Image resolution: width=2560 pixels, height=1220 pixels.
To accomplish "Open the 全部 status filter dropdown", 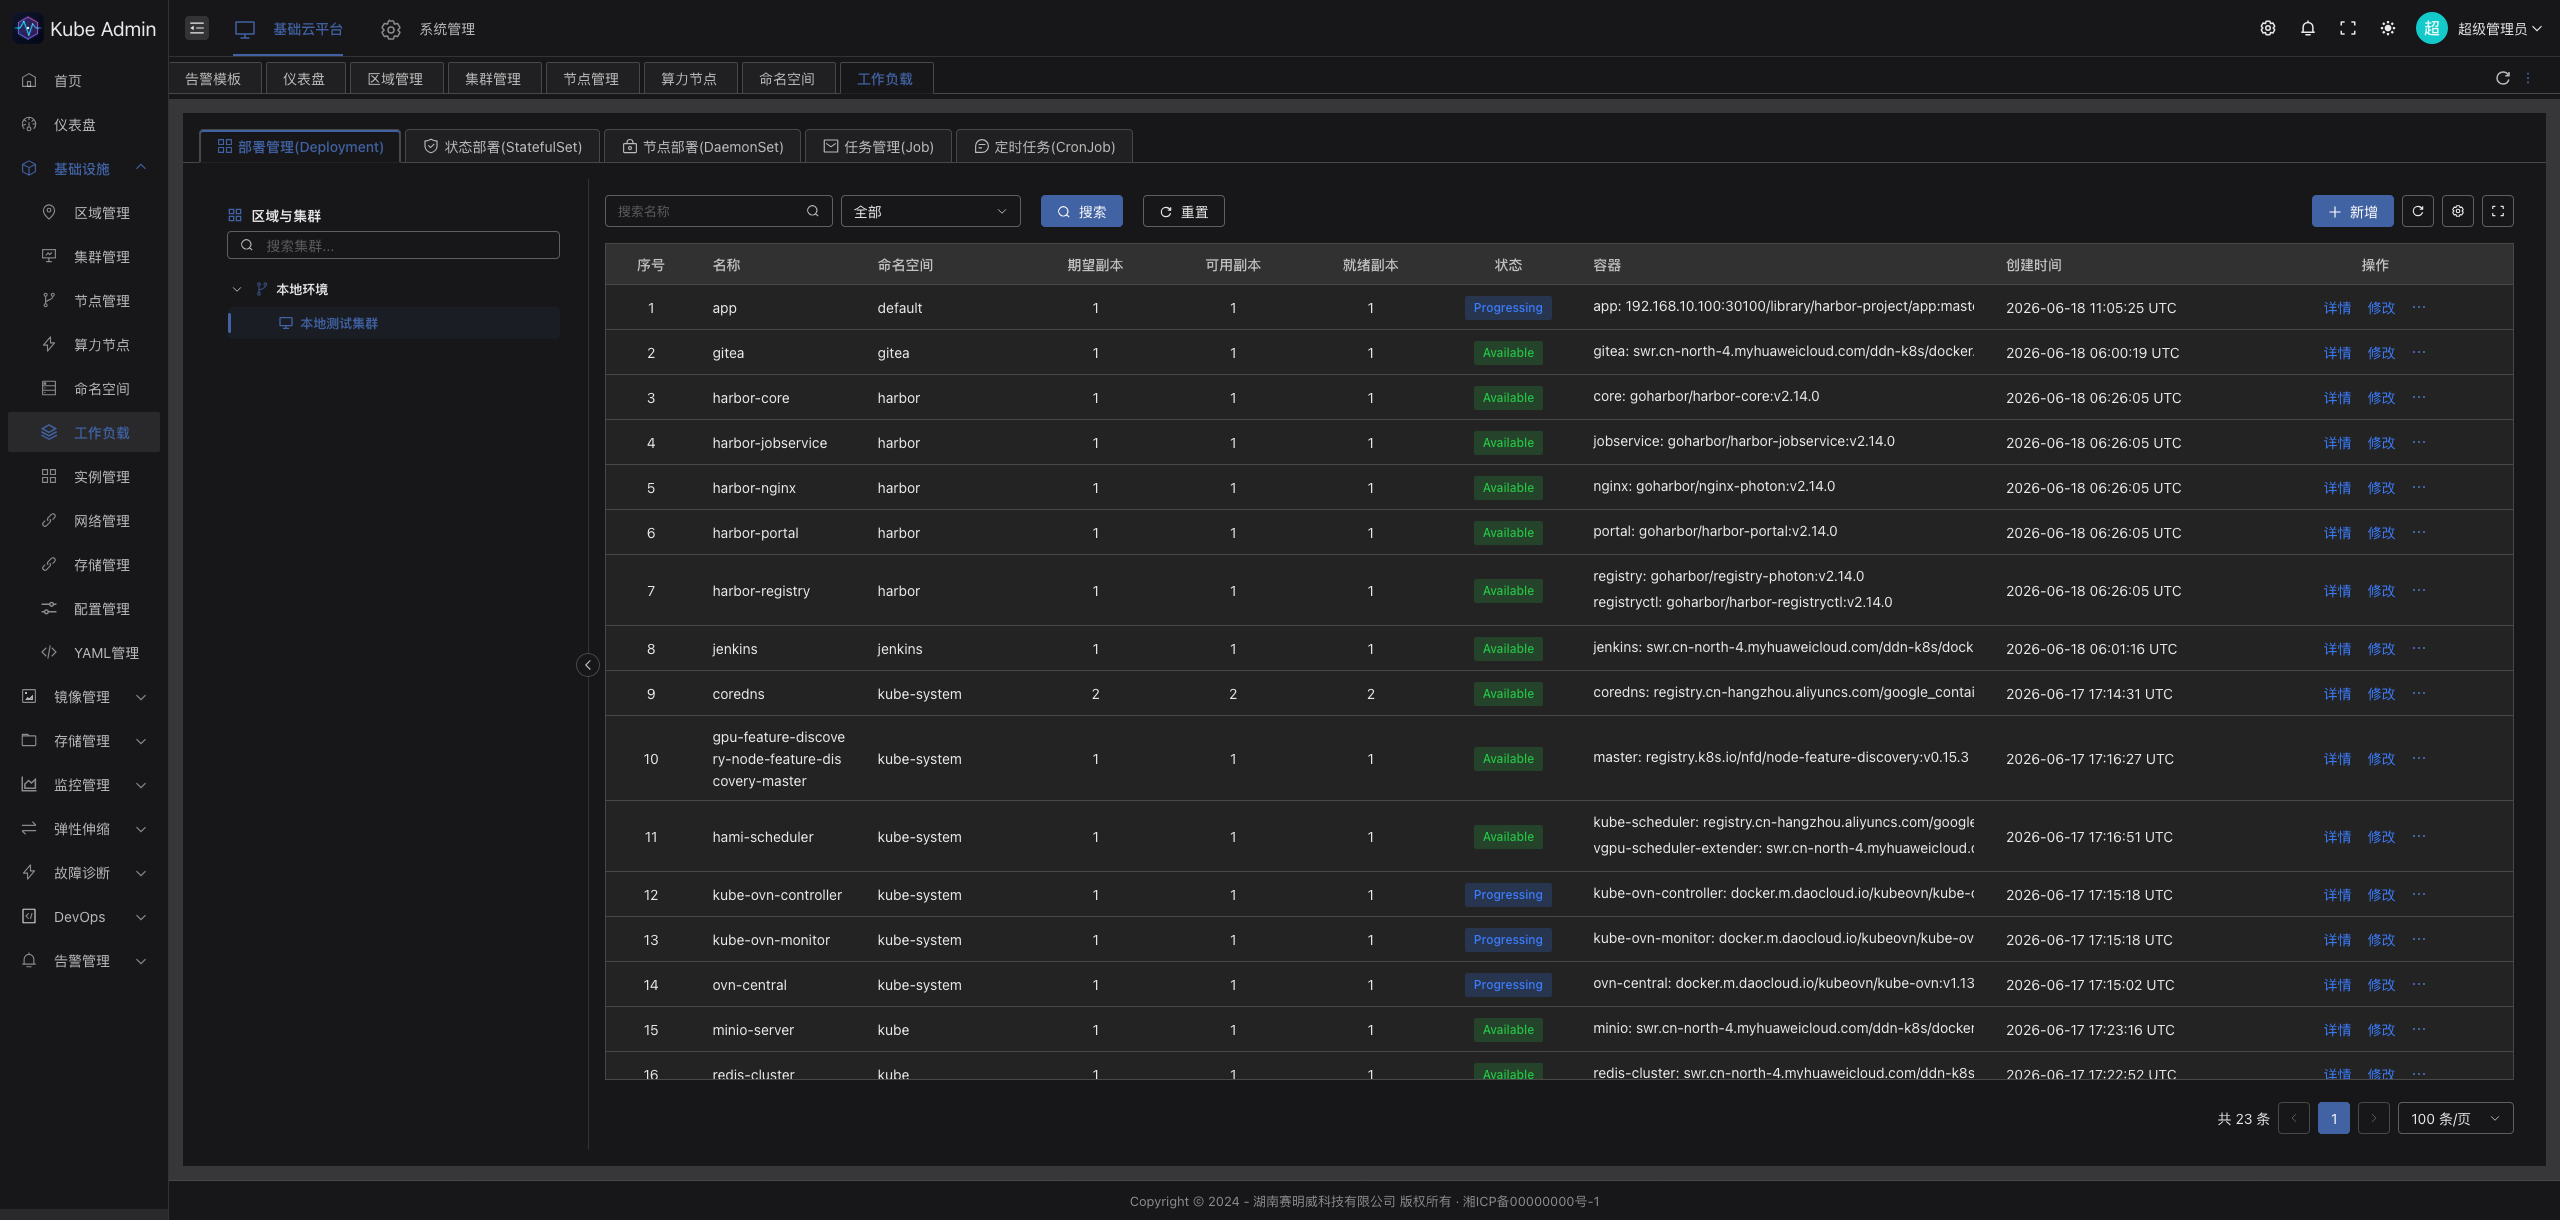I will pyautogui.click(x=930, y=211).
